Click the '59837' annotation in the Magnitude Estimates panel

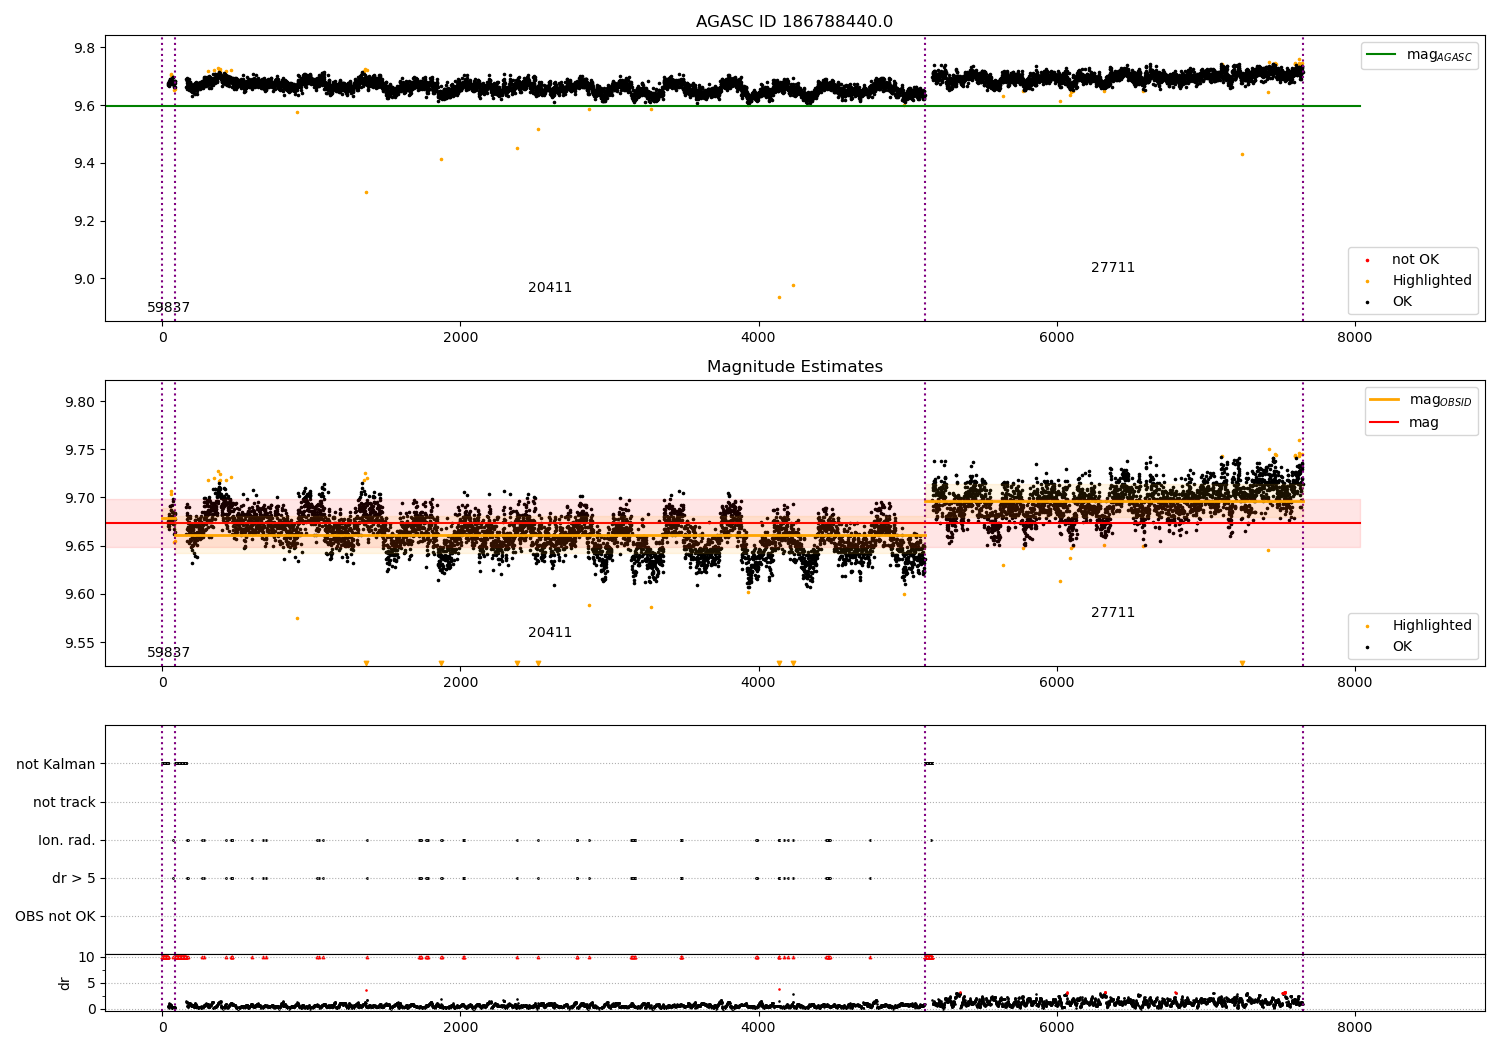pos(168,652)
